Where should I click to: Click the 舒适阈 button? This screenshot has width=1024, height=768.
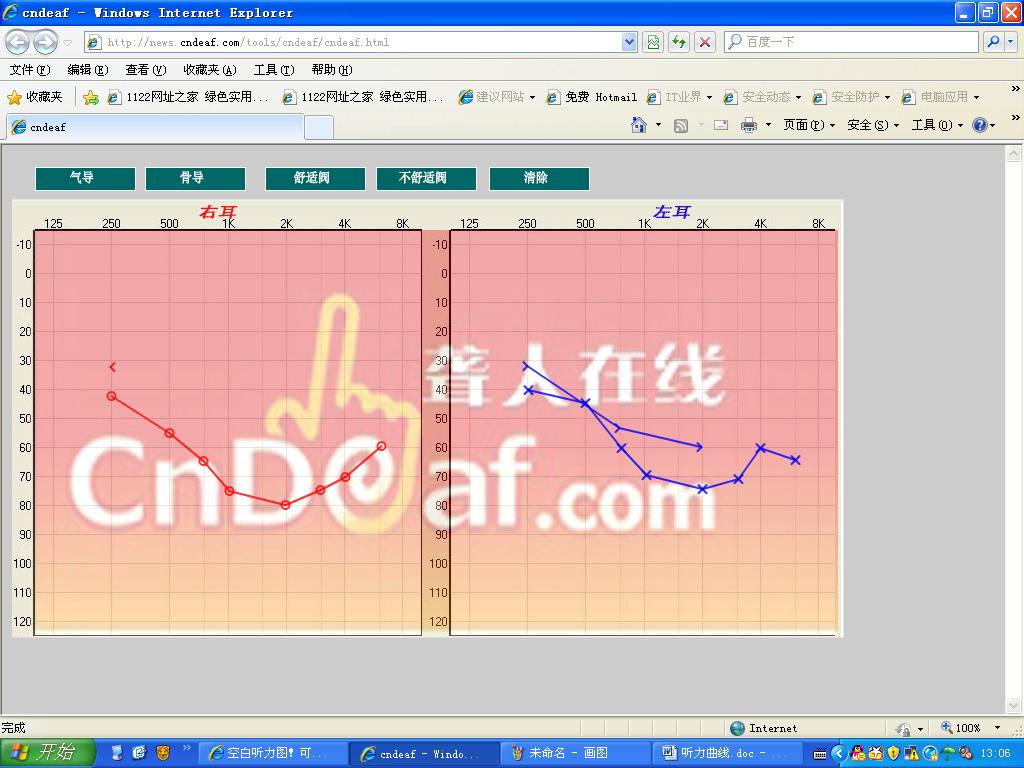coord(315,178)
